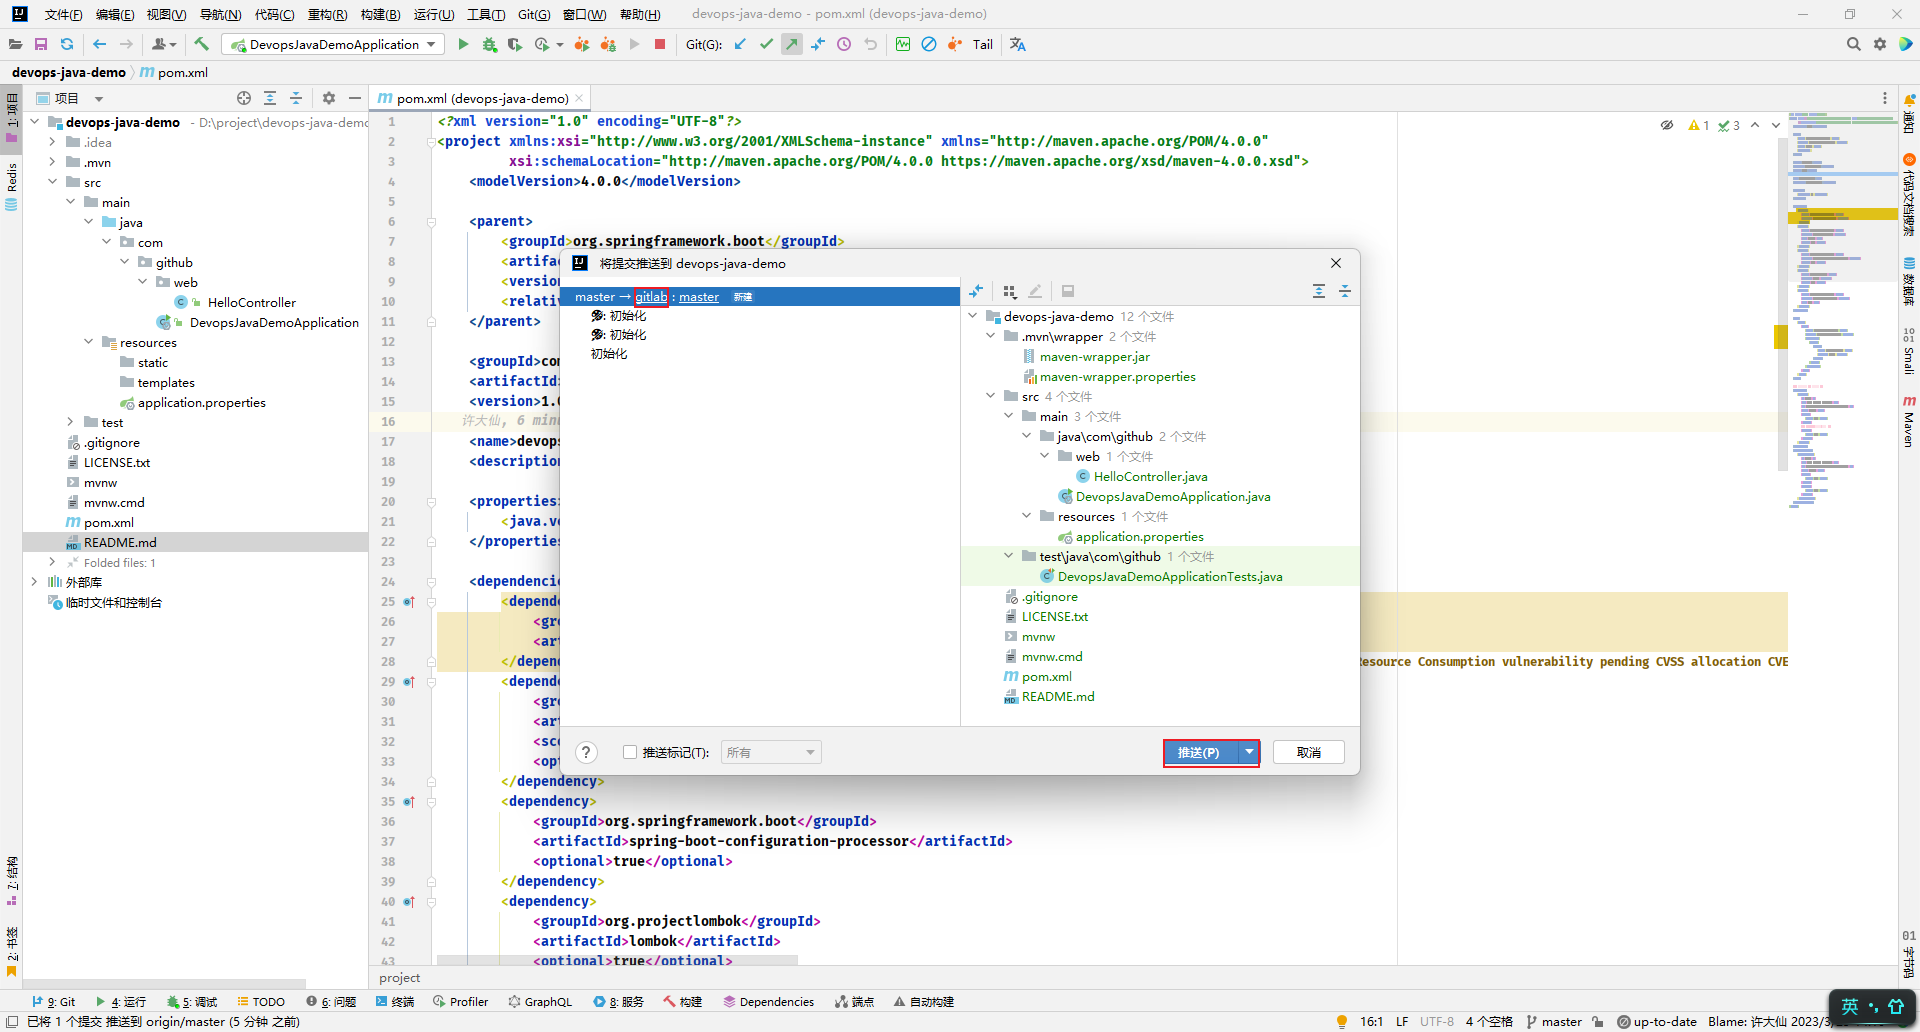
Task: Open Search Everywhere magnifier icon
Action: coord(1853,44)
